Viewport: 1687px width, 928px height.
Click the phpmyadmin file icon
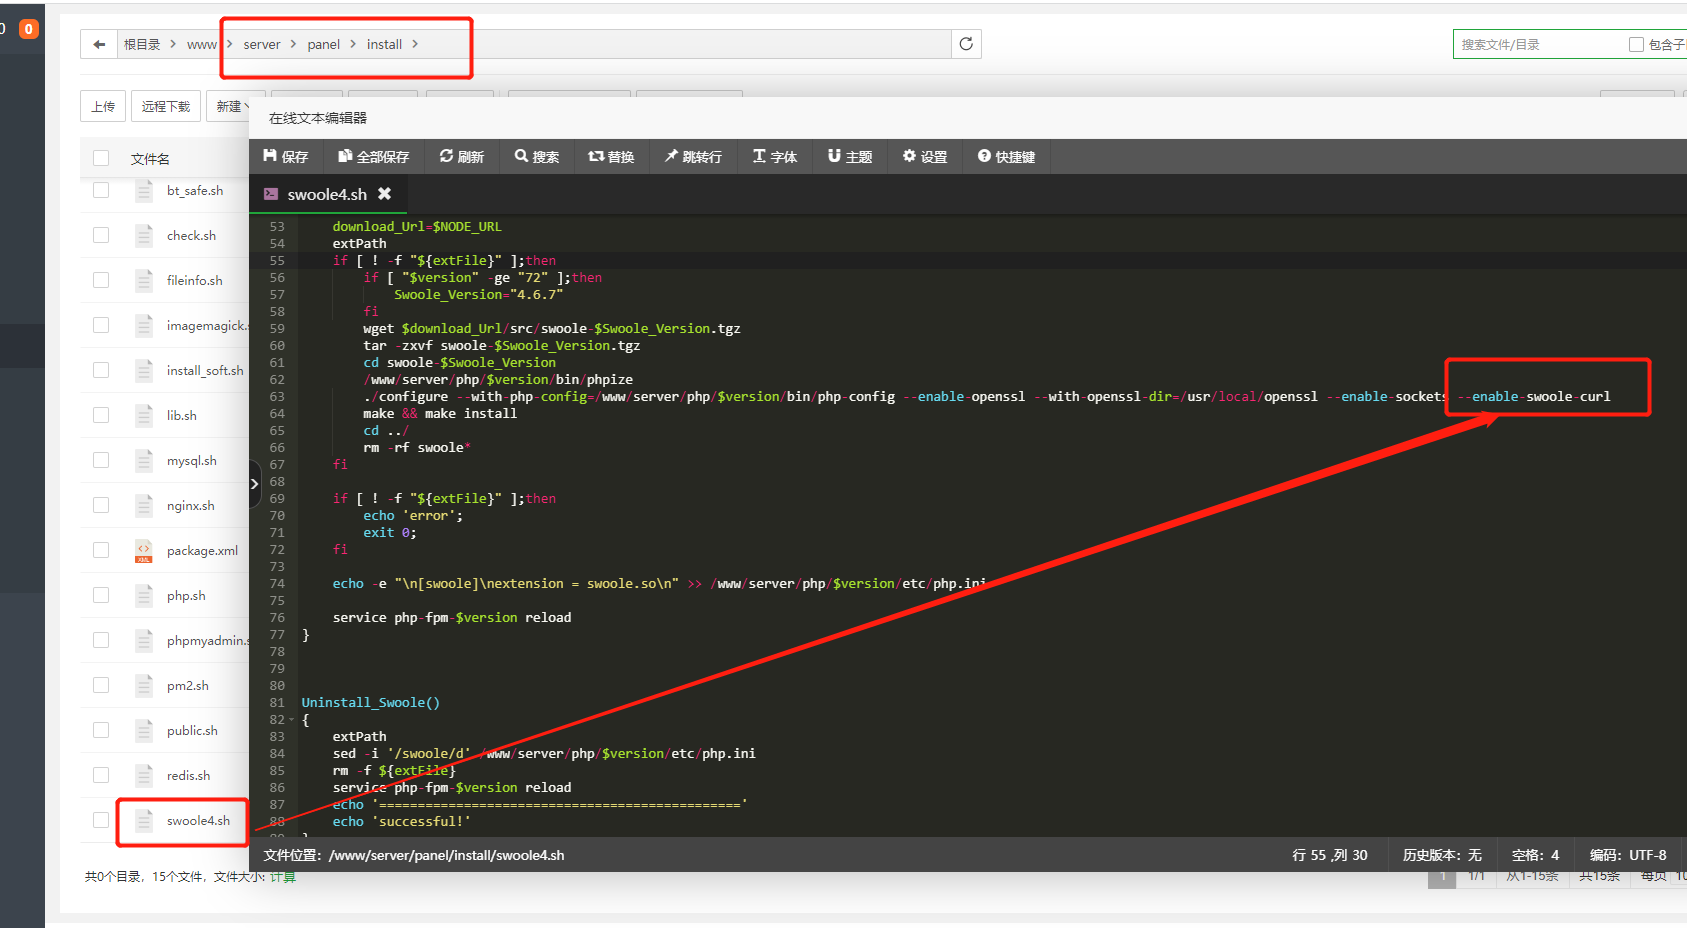[144, 640]
